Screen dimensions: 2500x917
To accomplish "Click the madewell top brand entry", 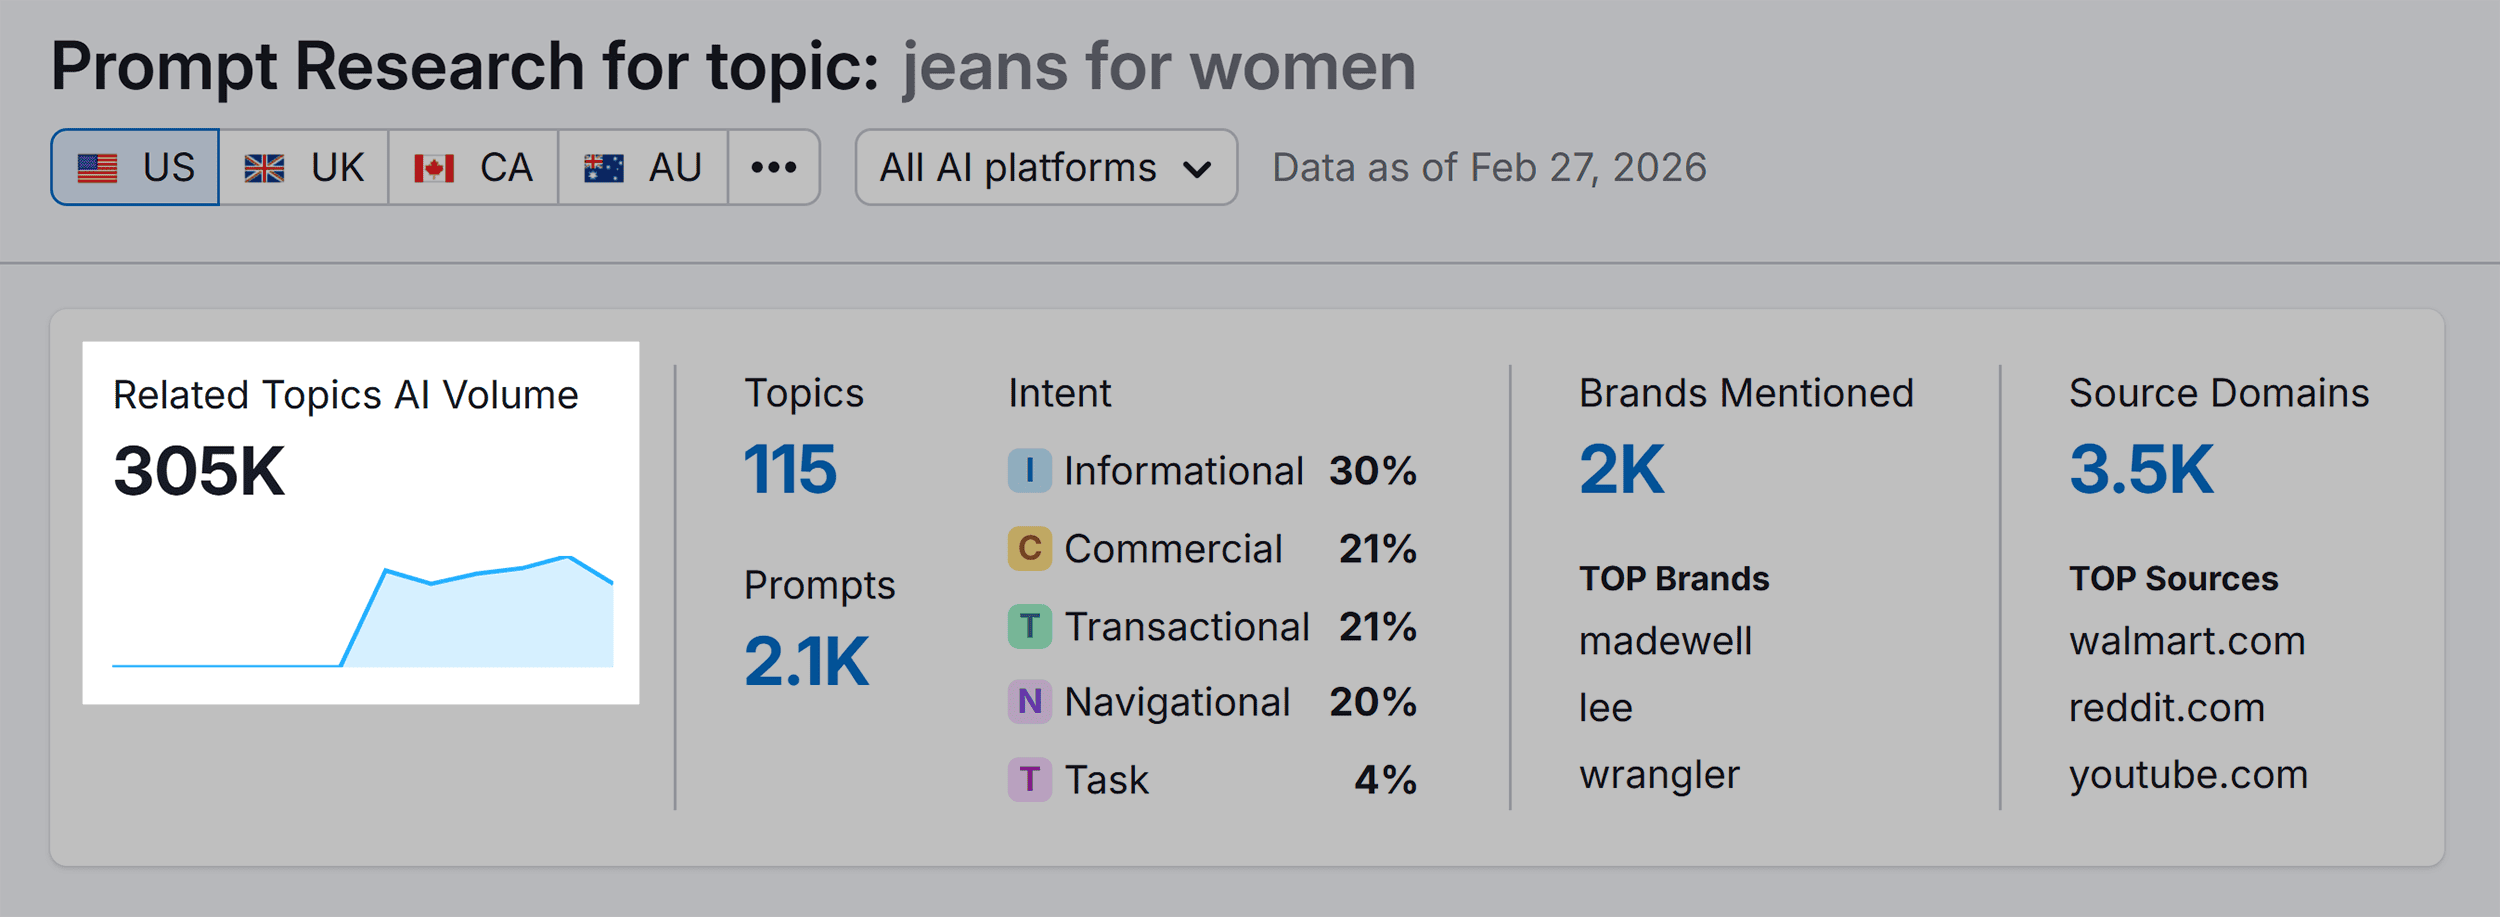I will coord(1665,641).
